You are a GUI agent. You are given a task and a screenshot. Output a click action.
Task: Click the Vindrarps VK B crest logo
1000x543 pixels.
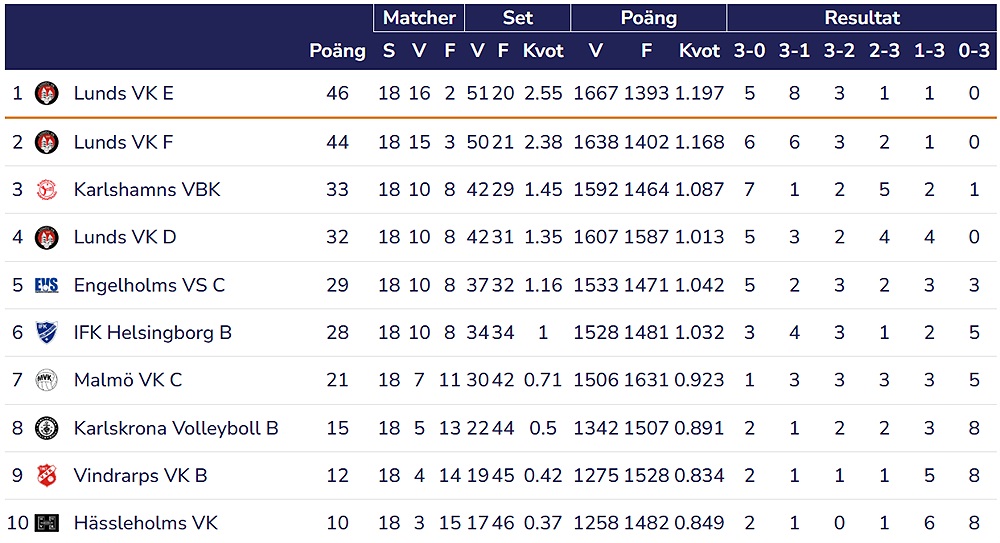tap(46, 476)
